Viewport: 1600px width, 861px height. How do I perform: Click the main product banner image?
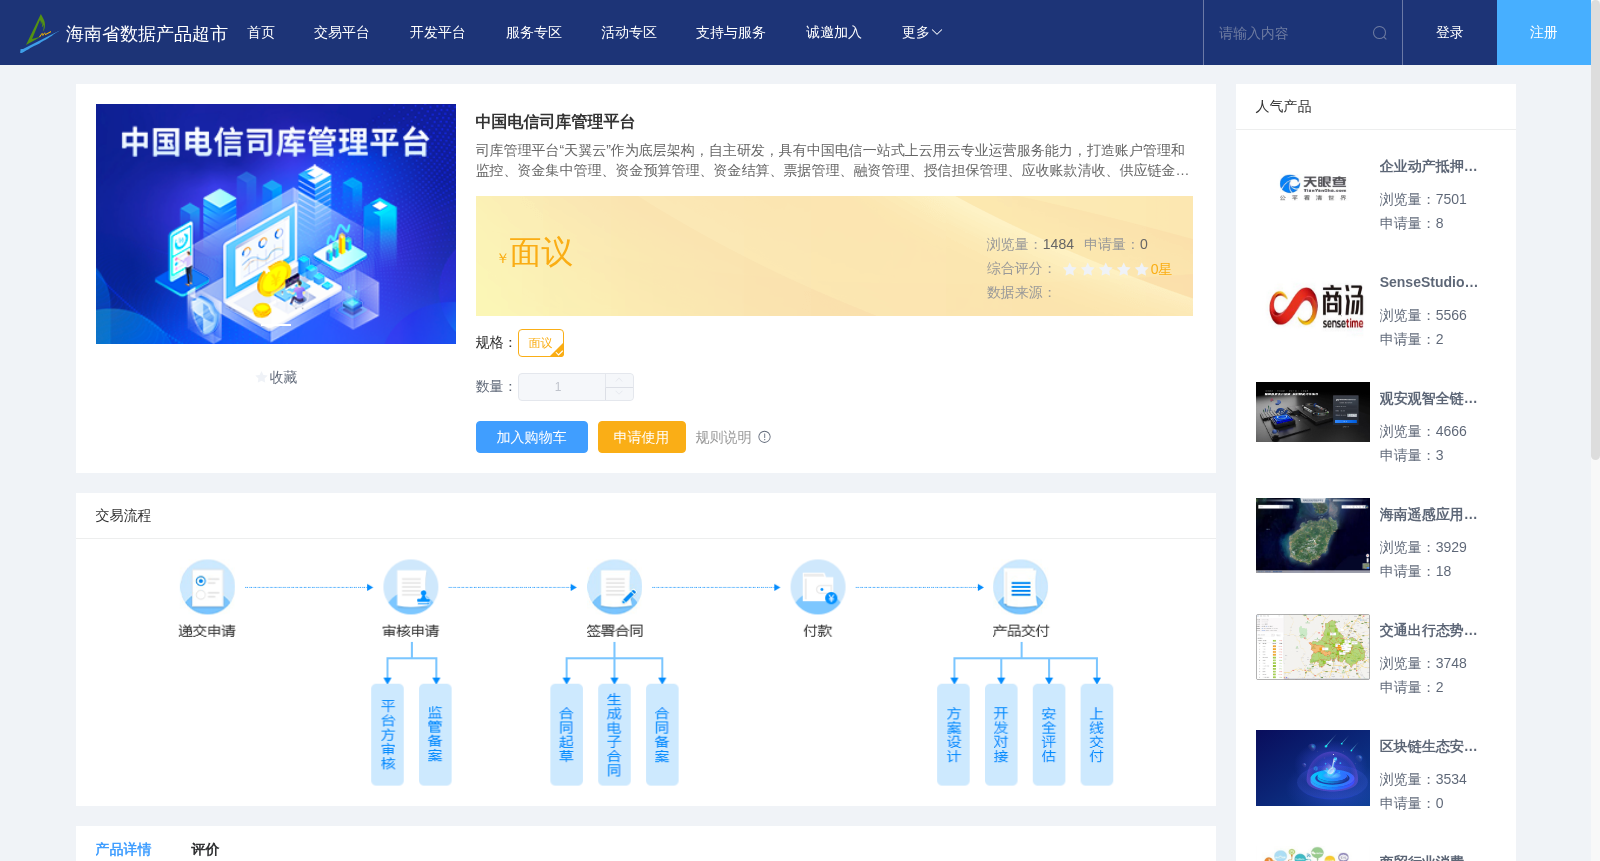tap(276, 224)
